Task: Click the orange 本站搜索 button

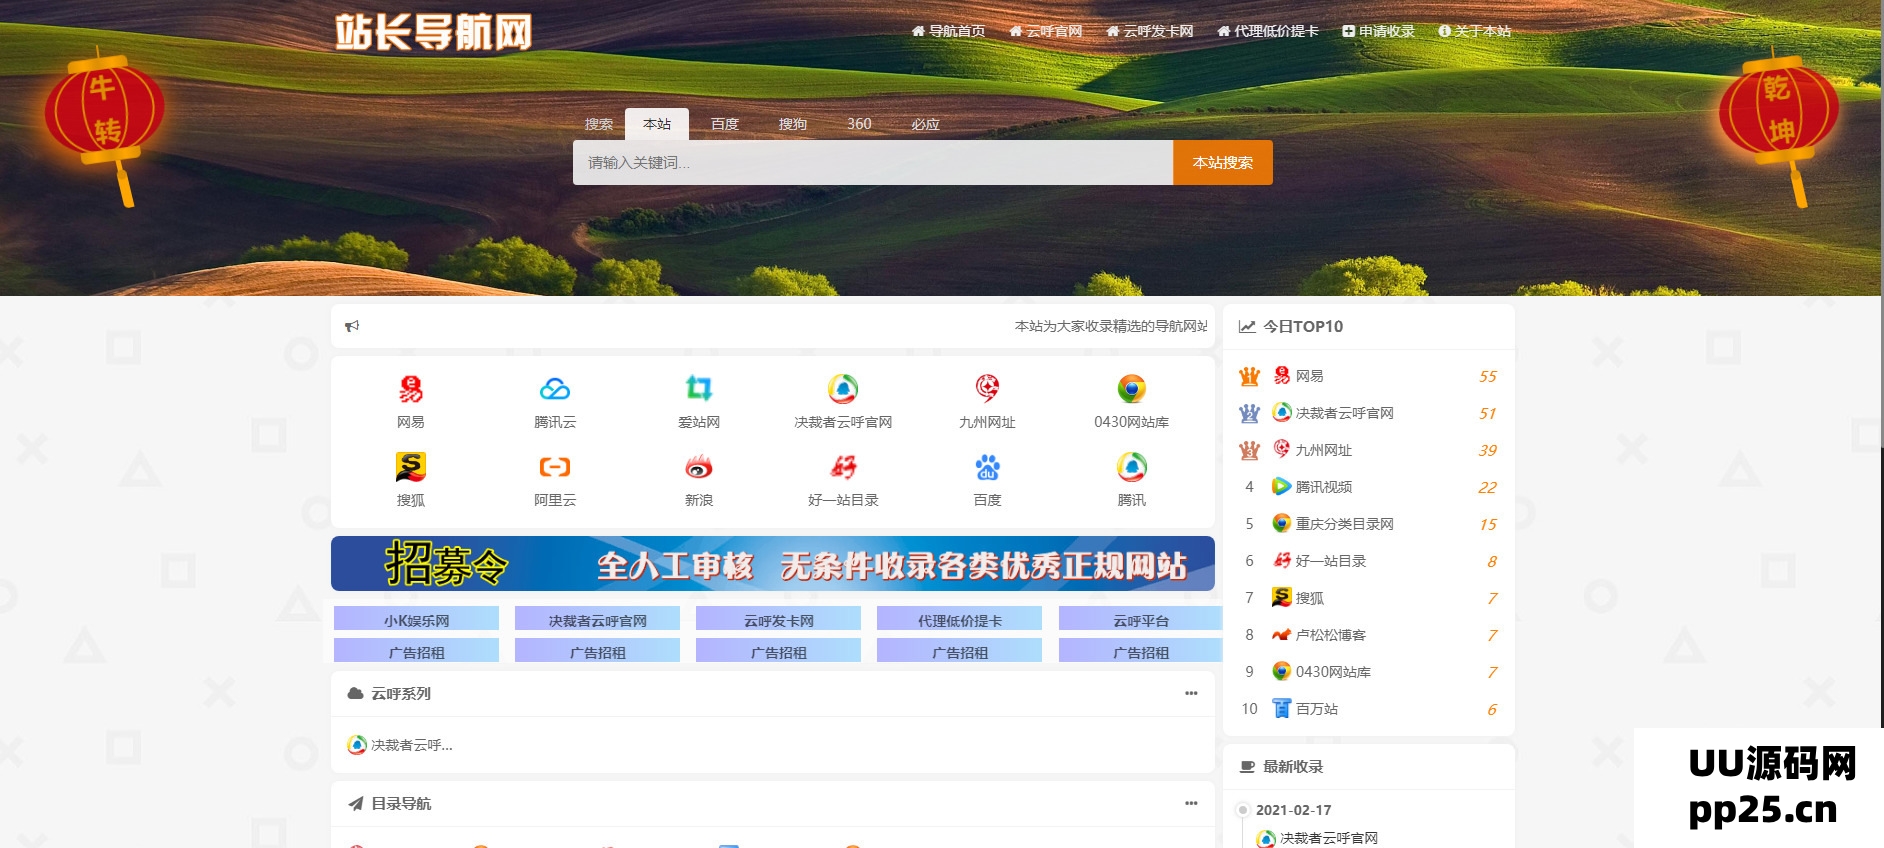Action: pyautogui.click(x=1223, y=162)
